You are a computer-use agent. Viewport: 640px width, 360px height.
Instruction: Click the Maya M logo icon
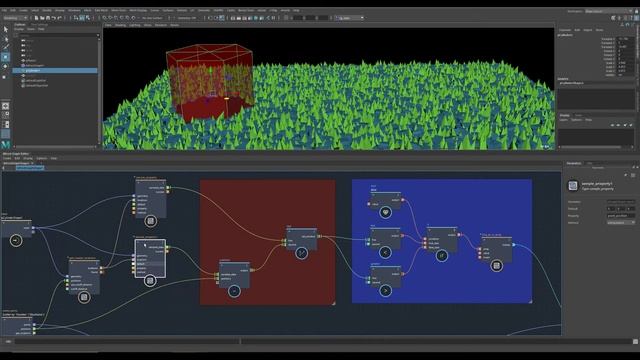tap(6, 144)
